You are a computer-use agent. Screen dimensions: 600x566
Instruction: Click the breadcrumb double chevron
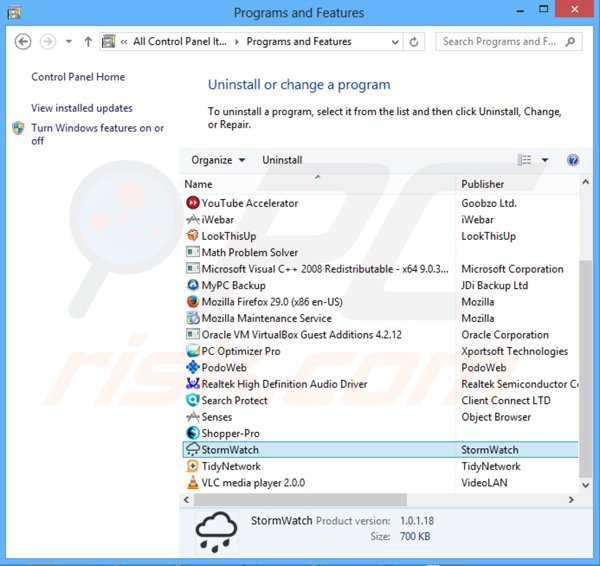pyautogui.click(x=124, y=42)
